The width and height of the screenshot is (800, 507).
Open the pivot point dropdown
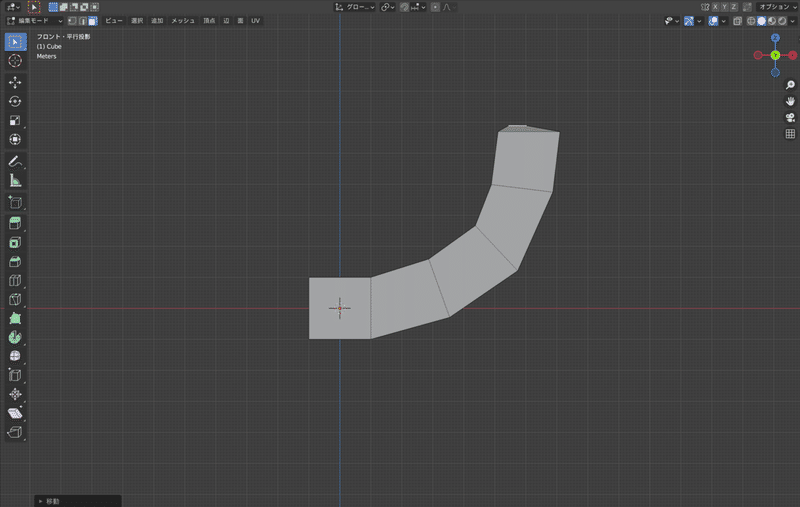tap(388, 7)
